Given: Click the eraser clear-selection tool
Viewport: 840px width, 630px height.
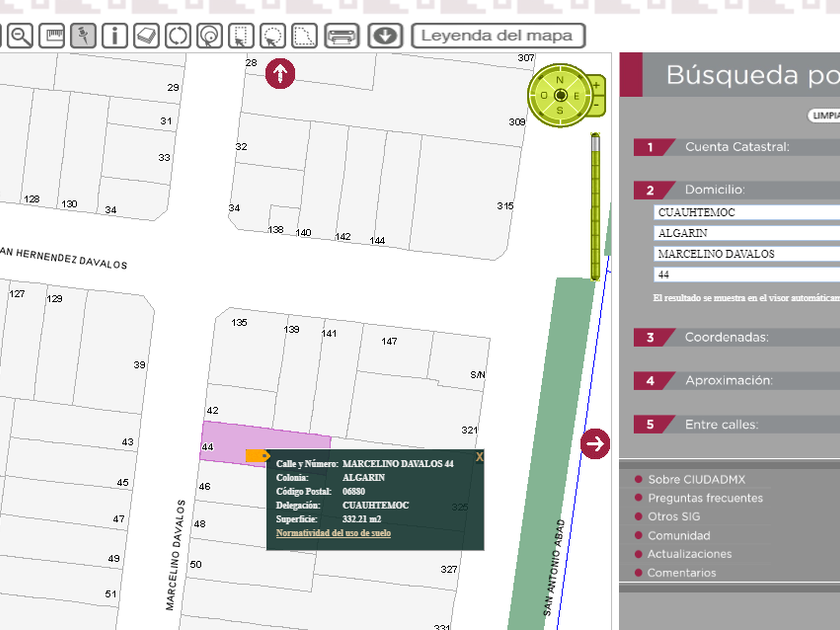Looking at the screenshot, I should [x=146, y=37].
